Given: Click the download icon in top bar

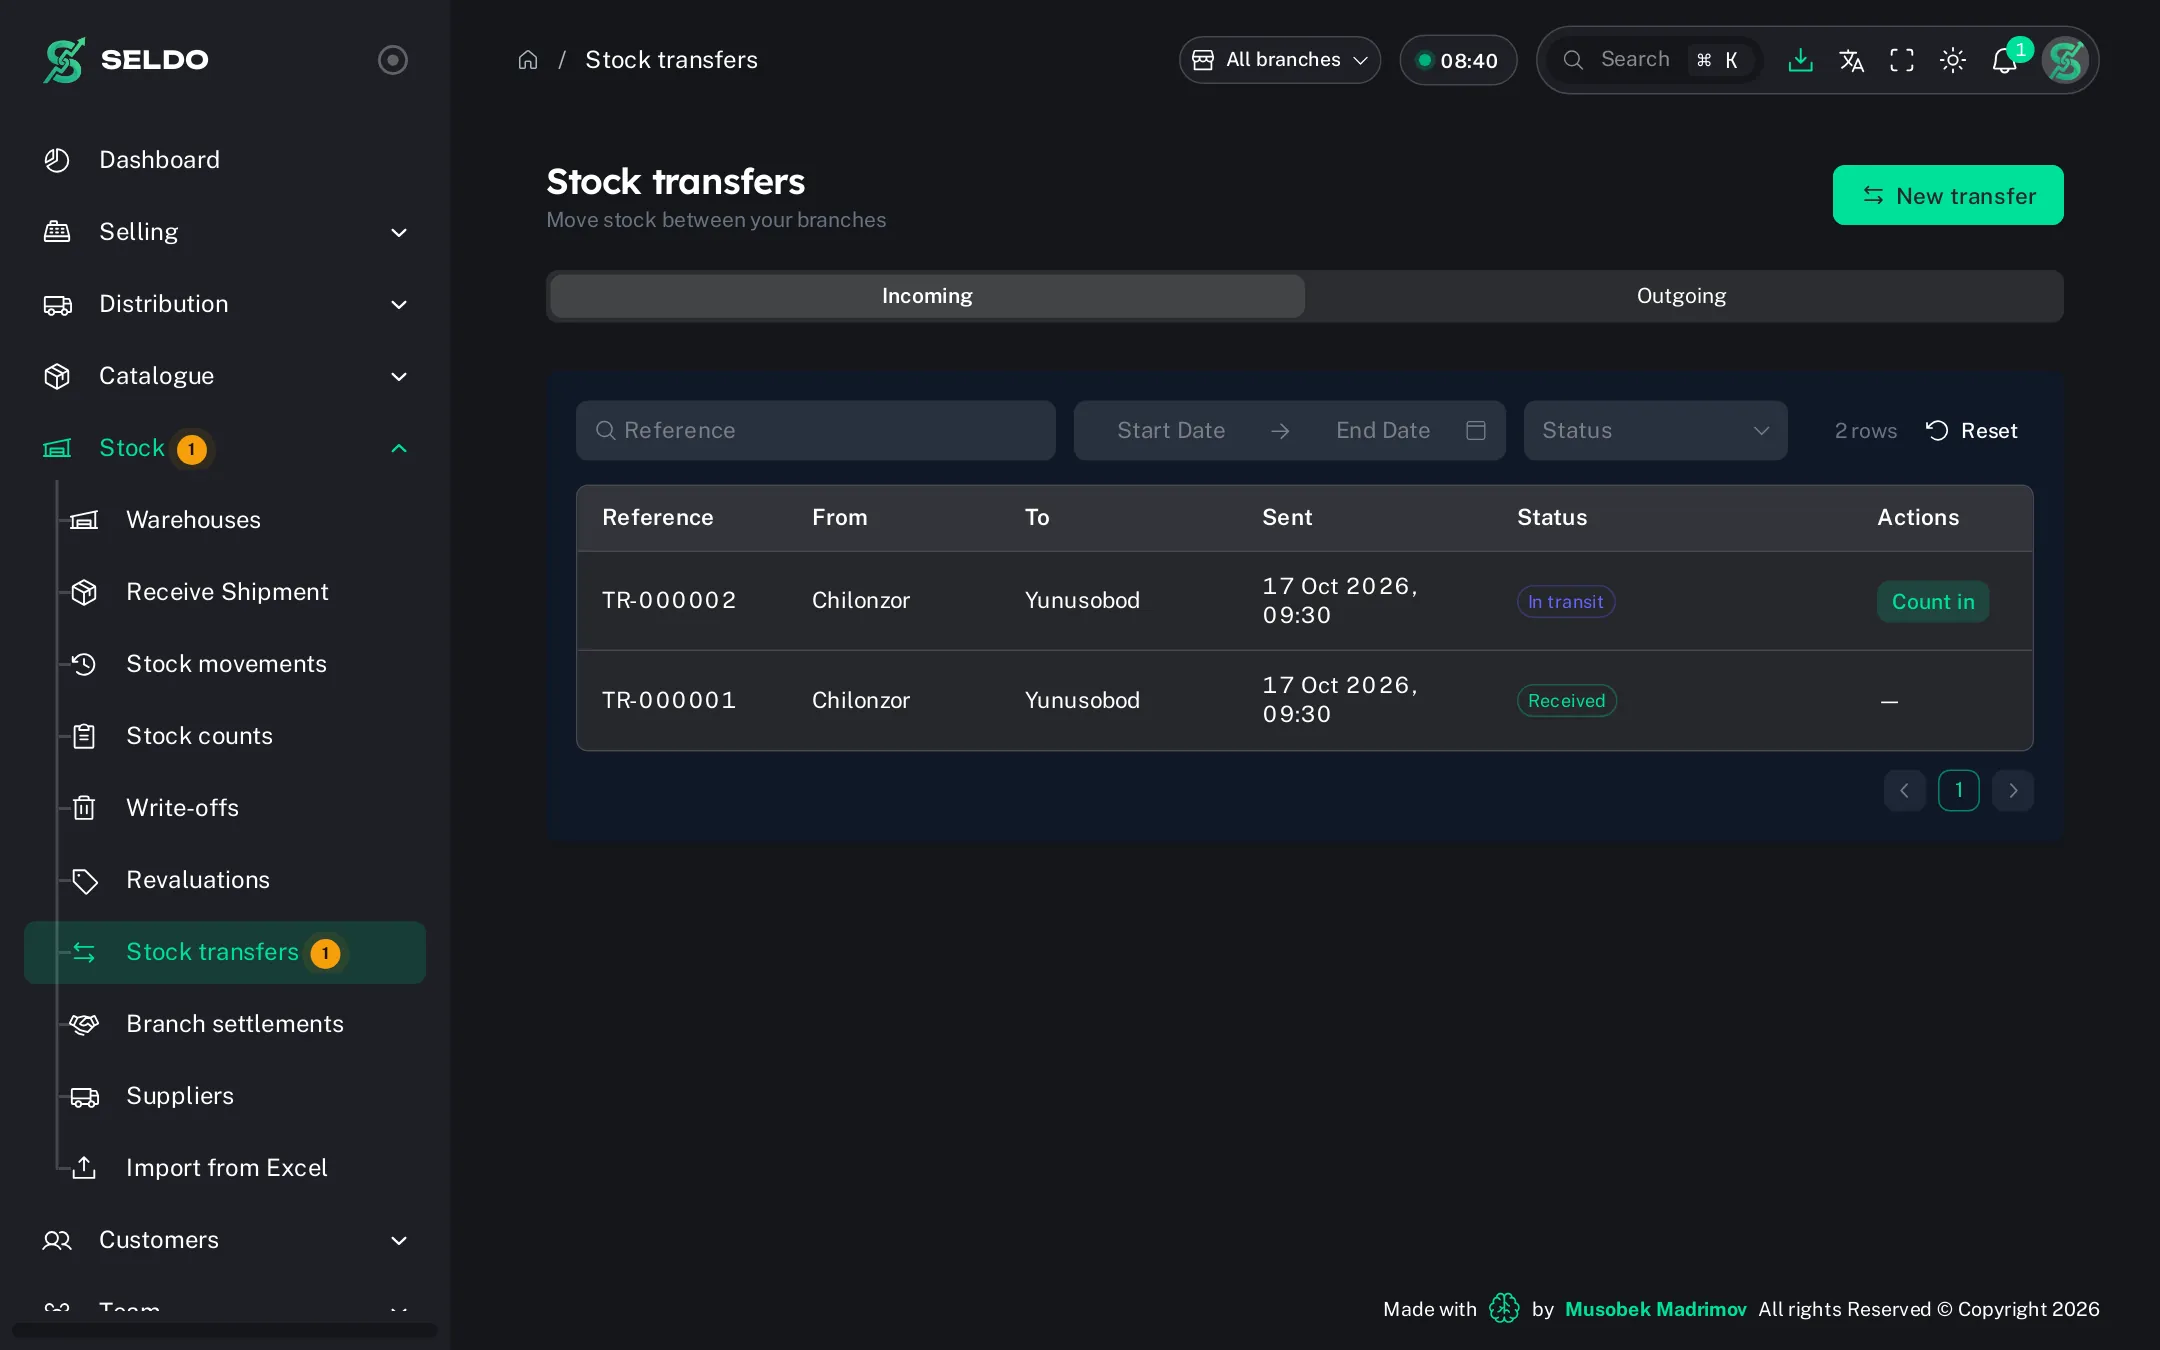Looking at the screenshot, I should 1800,60.
